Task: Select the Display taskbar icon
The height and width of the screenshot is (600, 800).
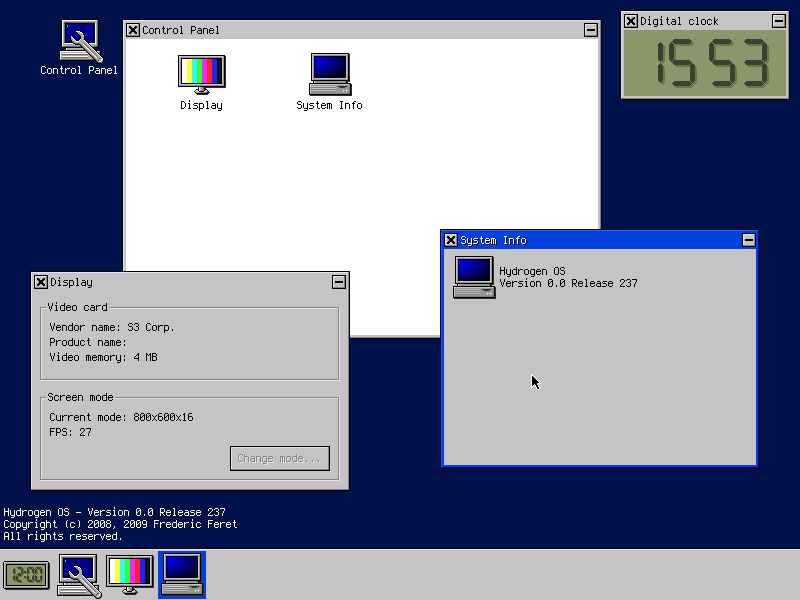Action: pyautogui.click(x=130, y=575)
